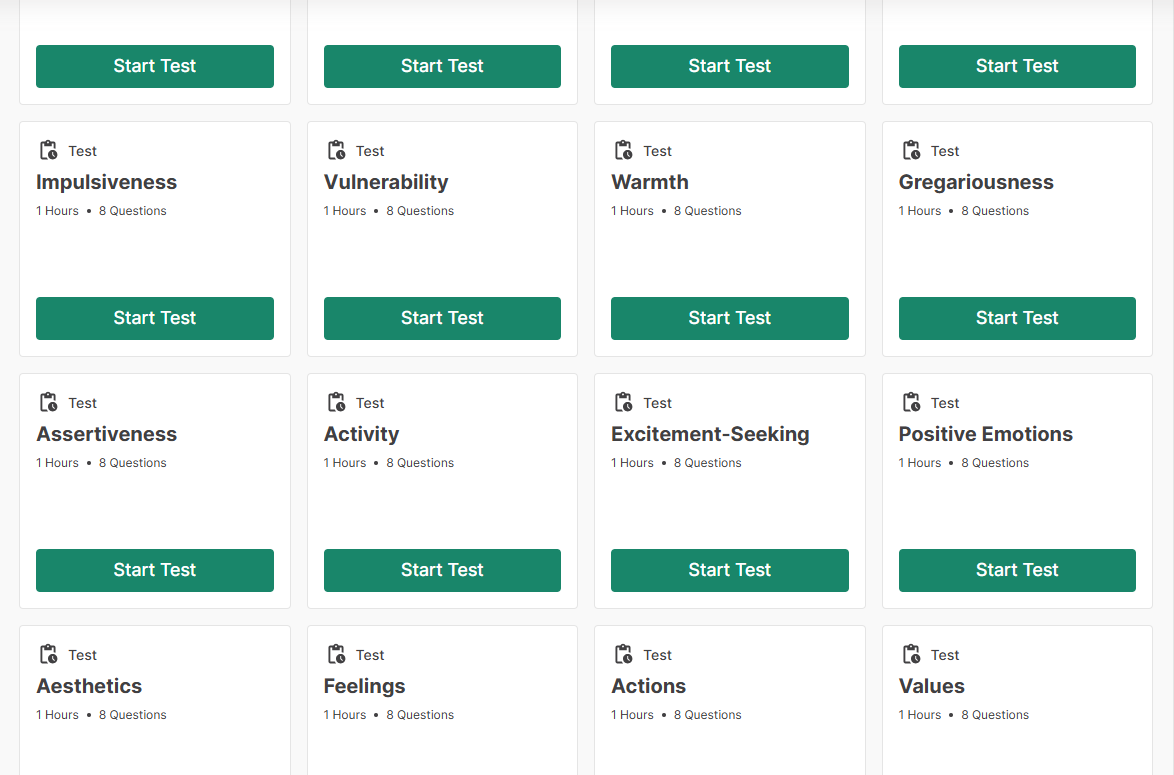Select the Actions test heading
Viewport: 1174px width, 775px height.
point(649,686)
